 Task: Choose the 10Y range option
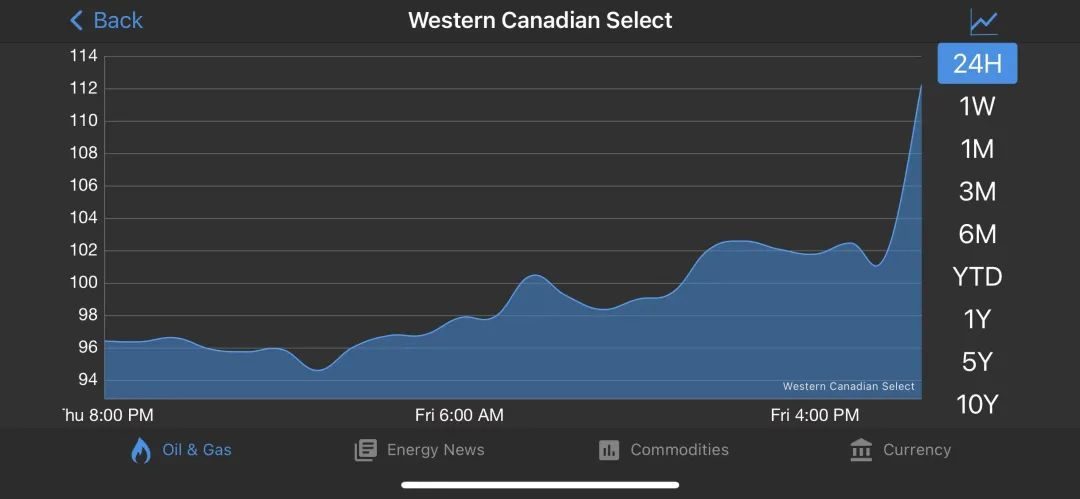tap(977, 405)
